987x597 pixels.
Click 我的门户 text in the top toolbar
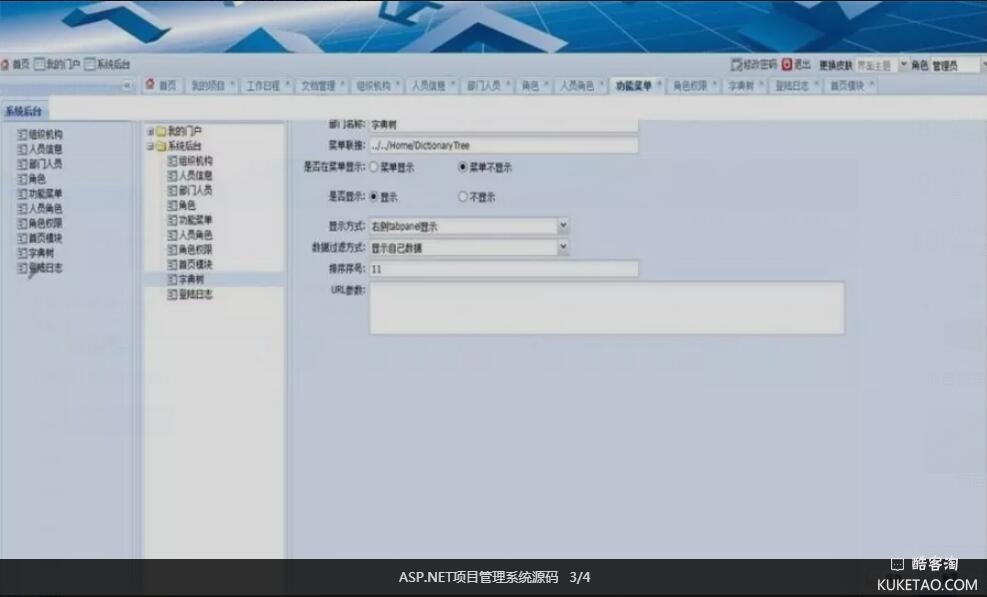[x=63, y=64]
